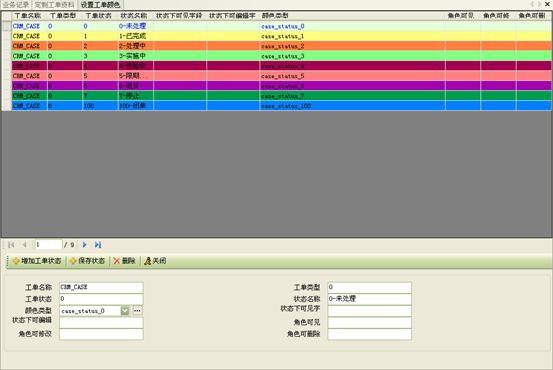Click 关闭 close button in toolbar

155,261
